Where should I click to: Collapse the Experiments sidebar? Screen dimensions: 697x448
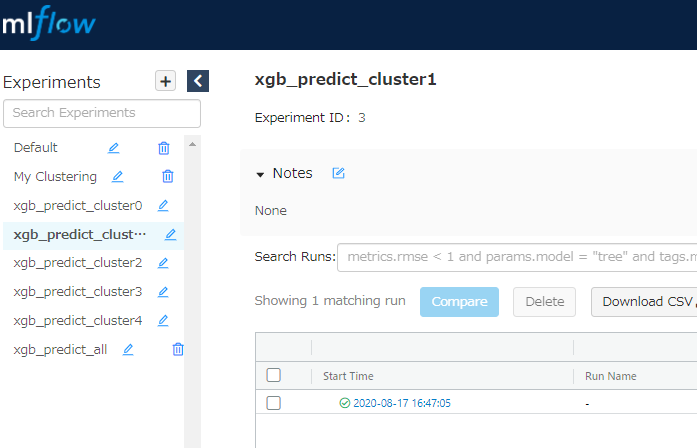(x=198, y=81)
